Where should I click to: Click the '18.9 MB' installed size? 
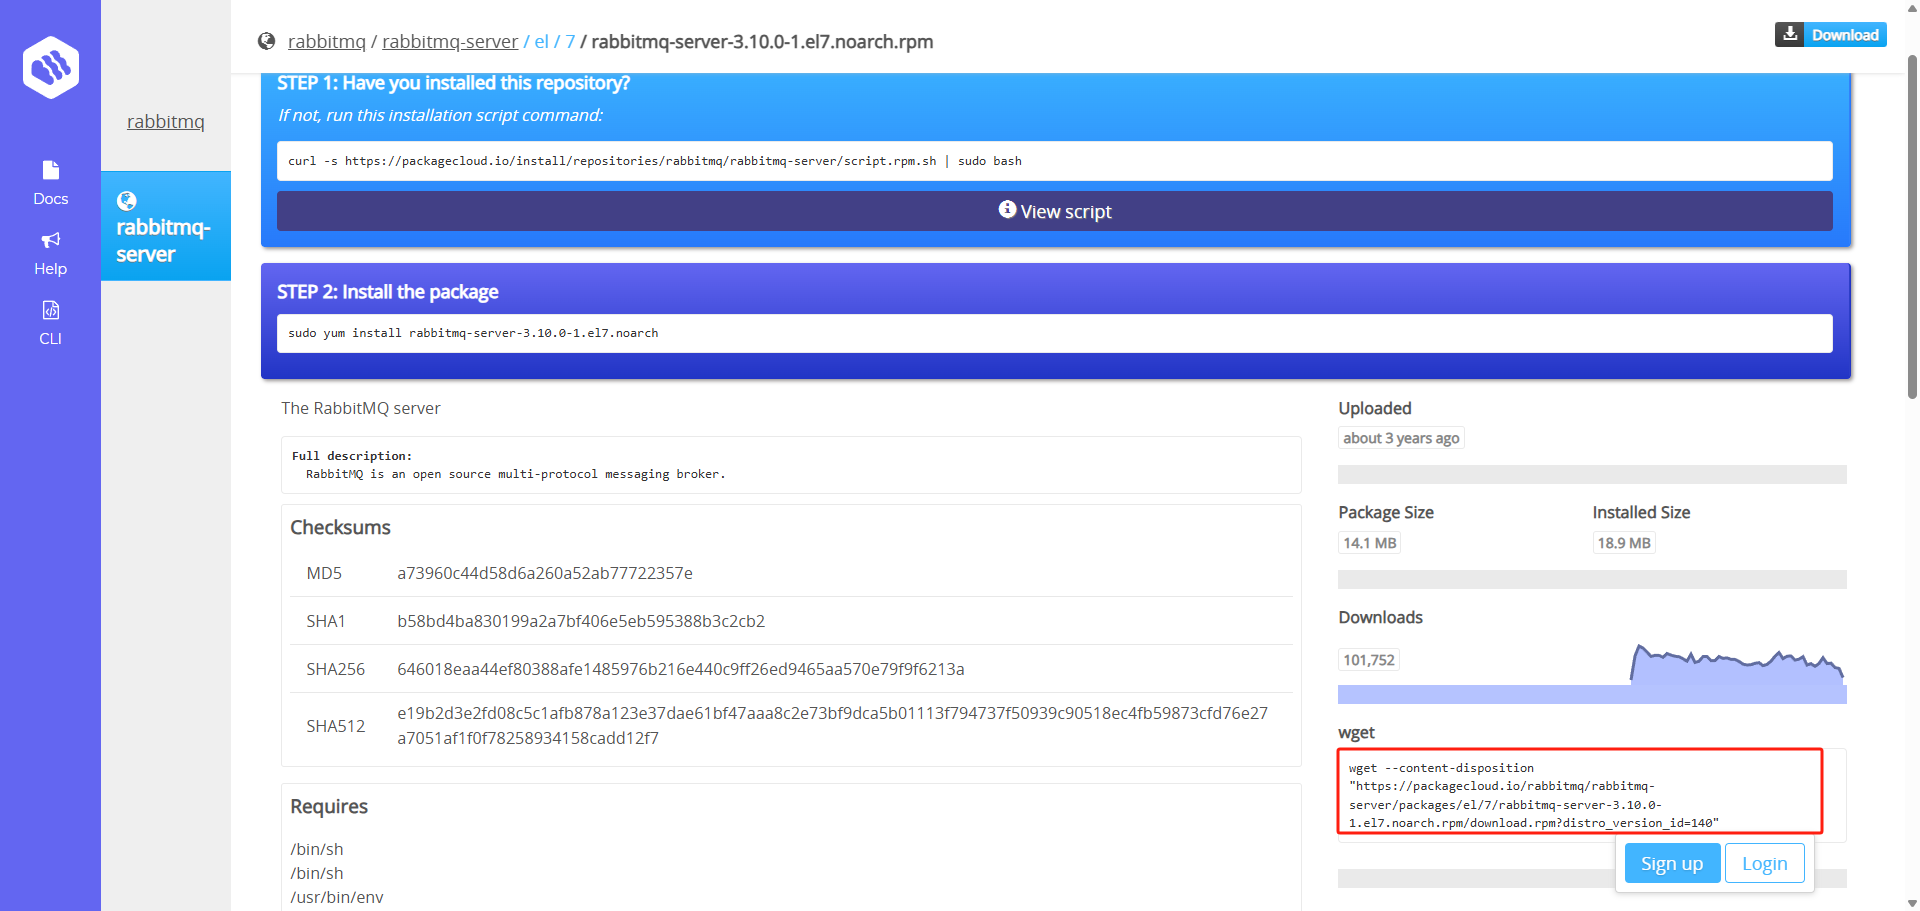(1624, 543)
